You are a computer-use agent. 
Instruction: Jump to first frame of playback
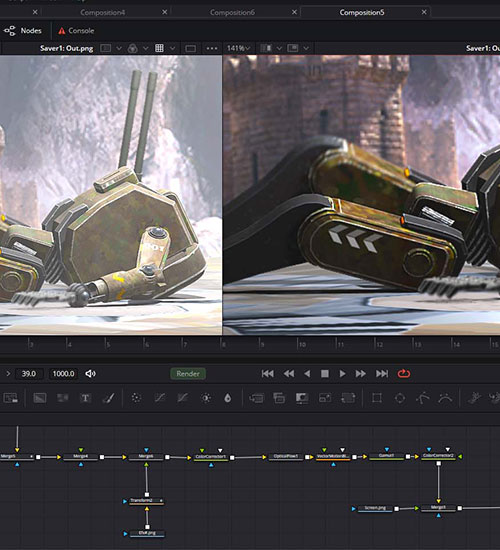[268, 374]
